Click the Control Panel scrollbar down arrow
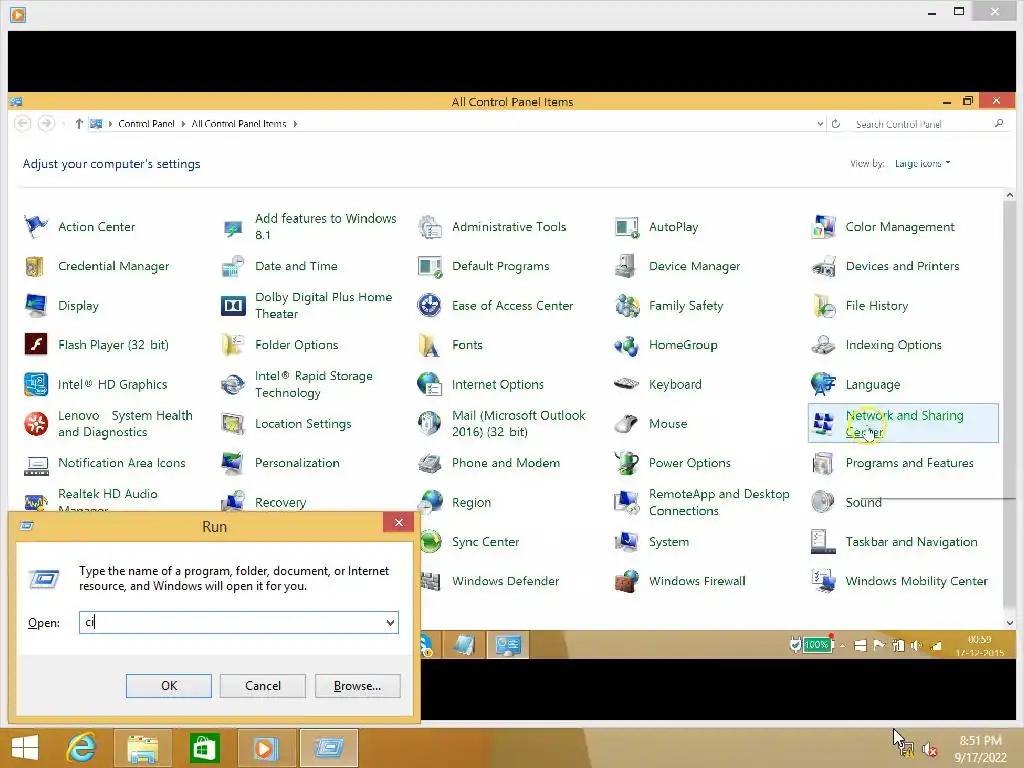This screenshot has height=768, width=1024. click(x=1010, y=623)
